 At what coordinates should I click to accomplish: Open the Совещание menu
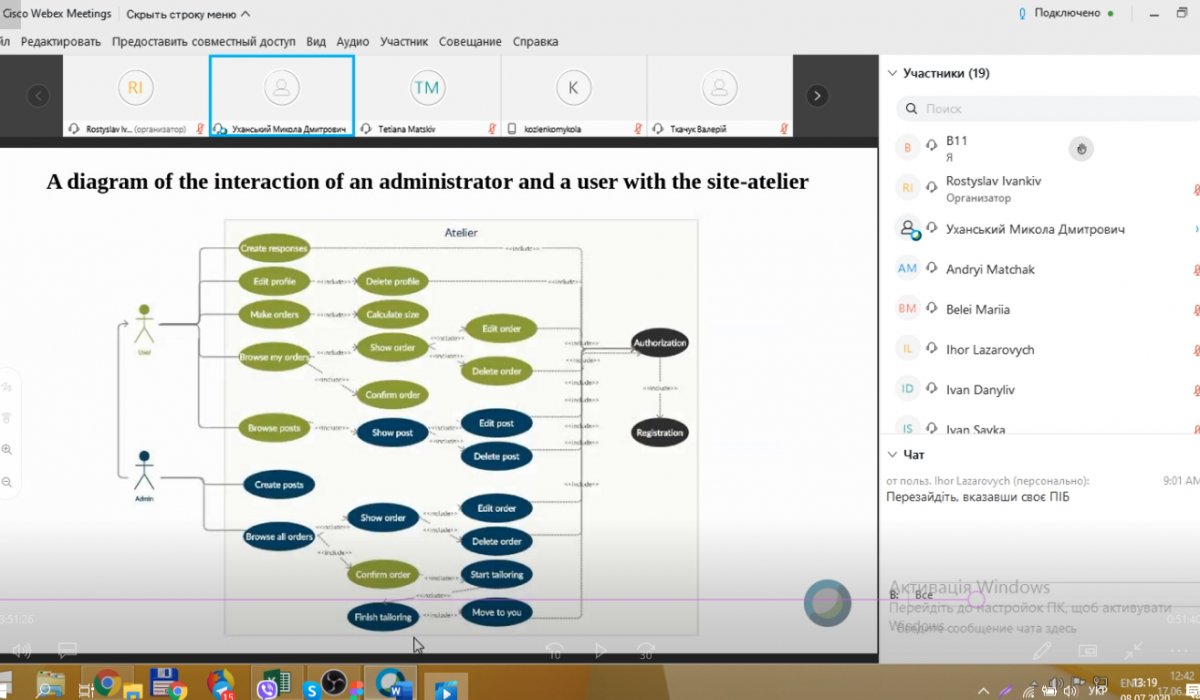470,42
